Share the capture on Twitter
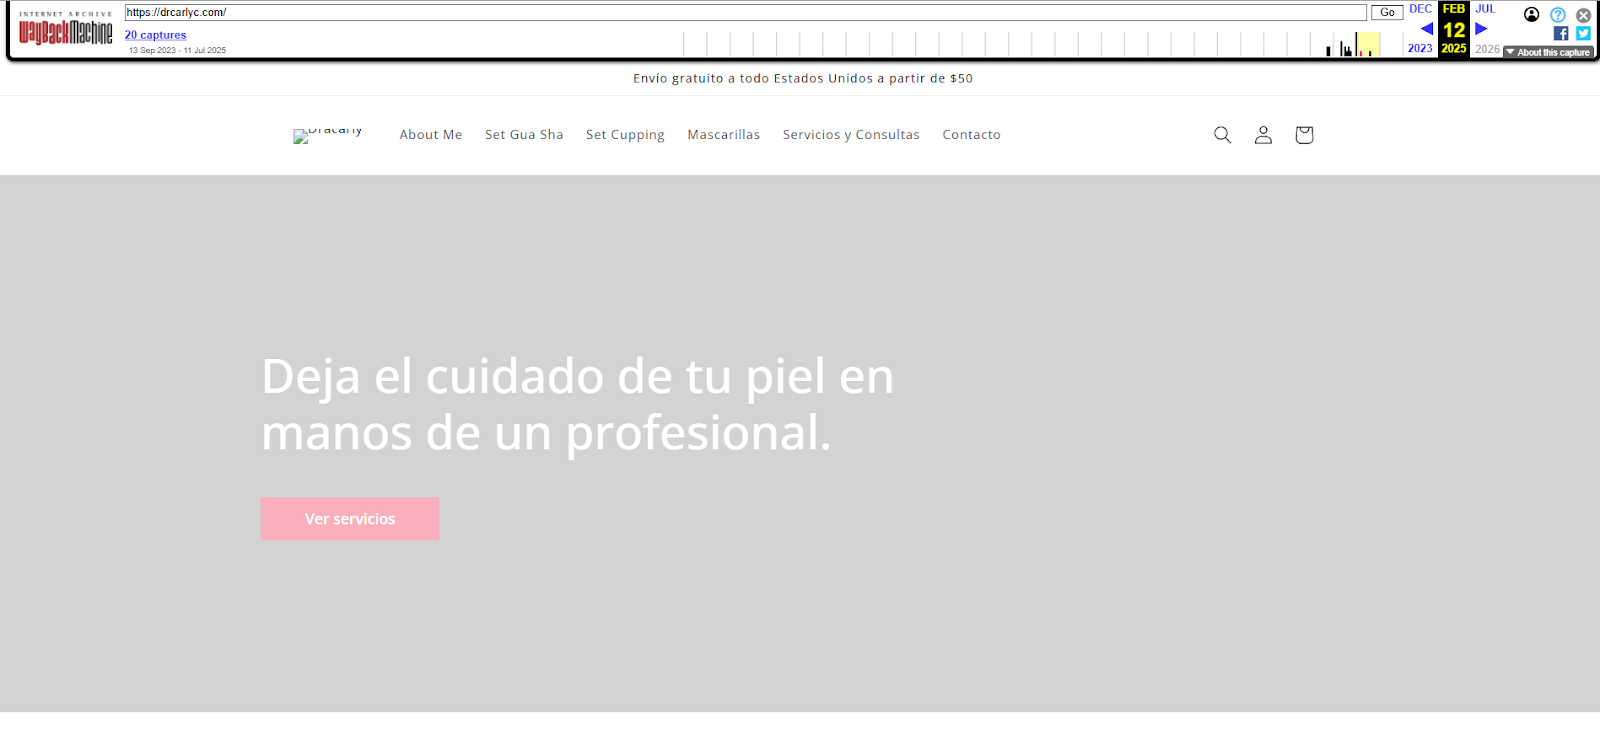1600x735 pixels. tap(1583, 34)
